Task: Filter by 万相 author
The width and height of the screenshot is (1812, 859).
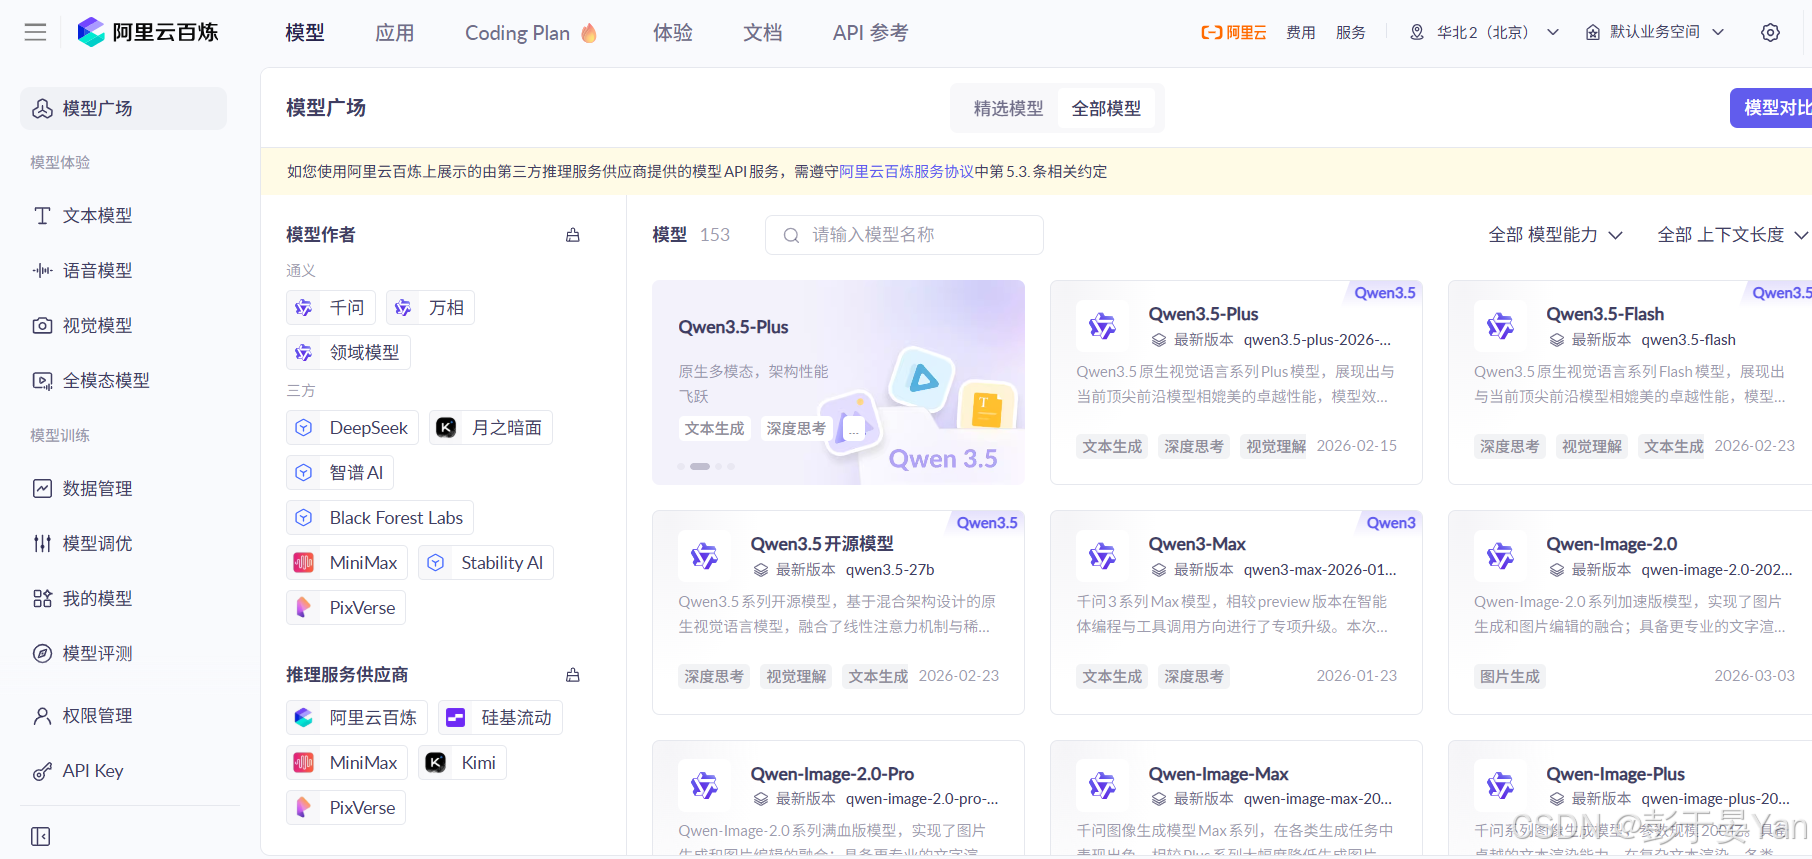Action: (x=430, y=307)
